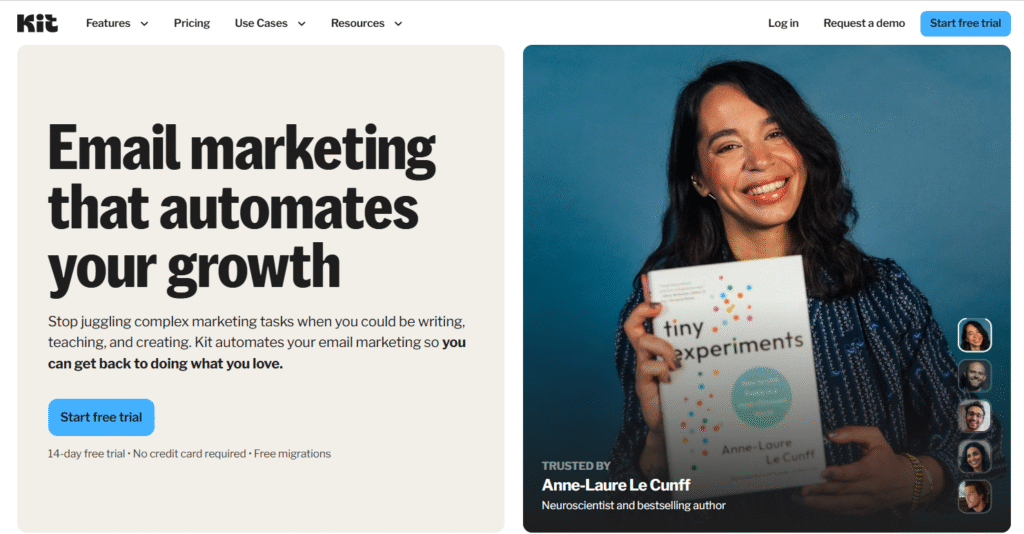Click Start free trial in header
The width and height of the screenshot is (1024, 534).
coord(965,24)
